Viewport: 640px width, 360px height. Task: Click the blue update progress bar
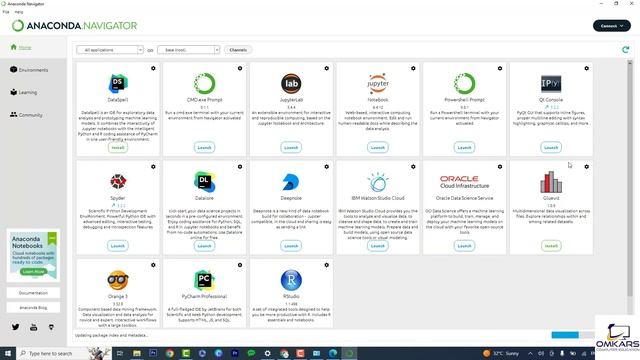pos(565,335)
